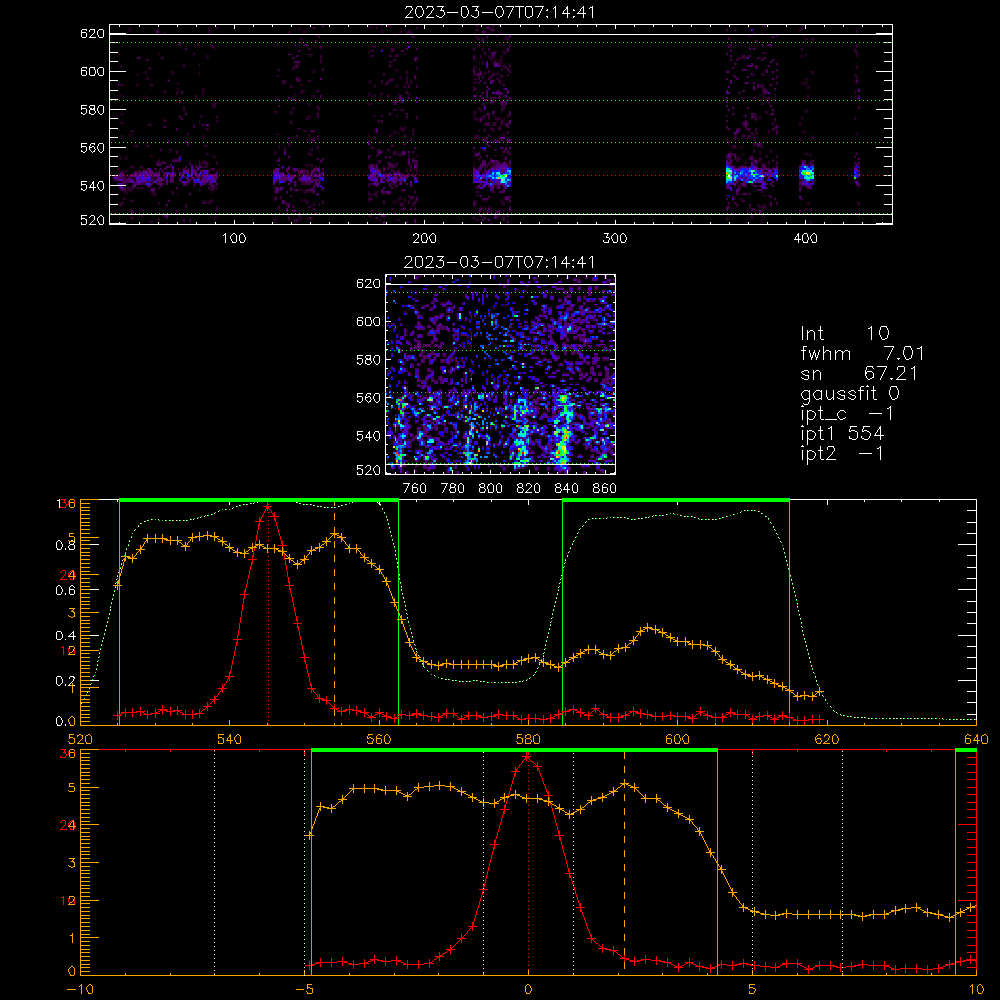Click the middle image title 2023-03-07T07:14:41
This screenshot has width=1000, height=1000.
(x=500, y=262)
